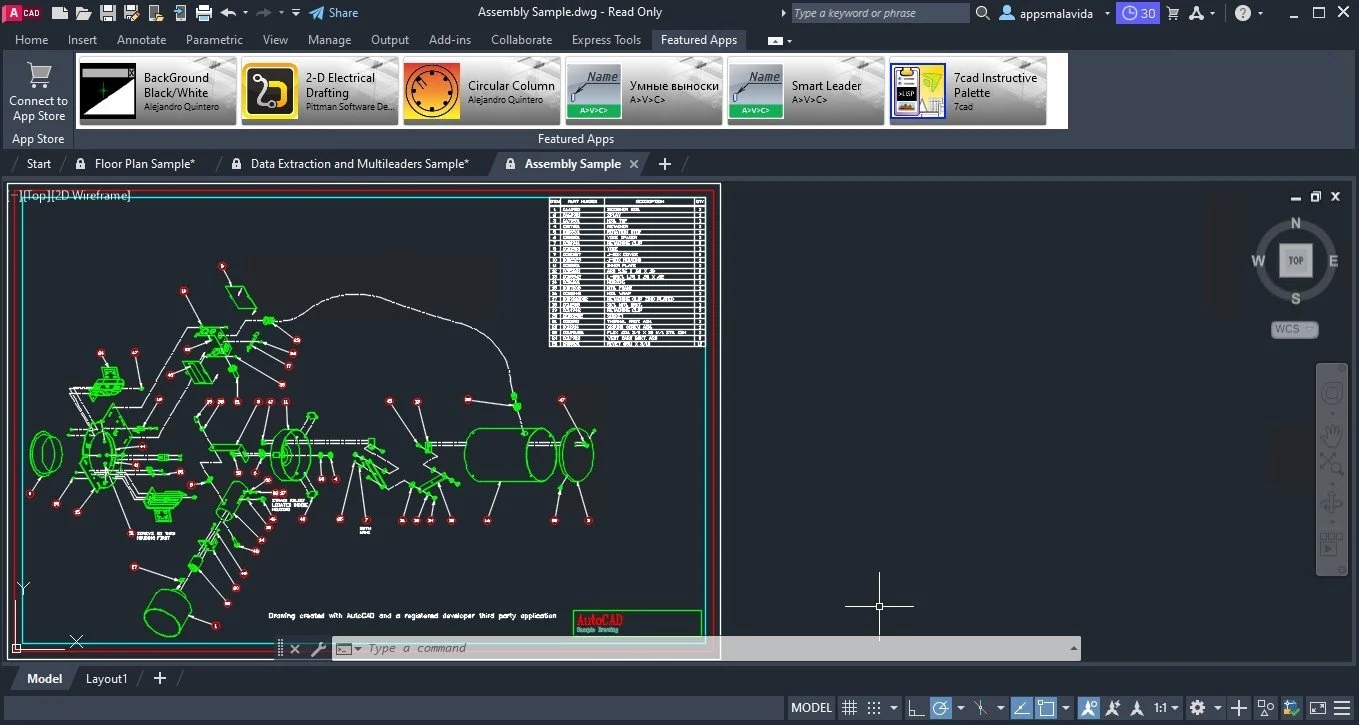Open 7cad Instructive Palette featured app
Image resolution: width=1359 pixels, height=725 pixels.
[968, 91]
